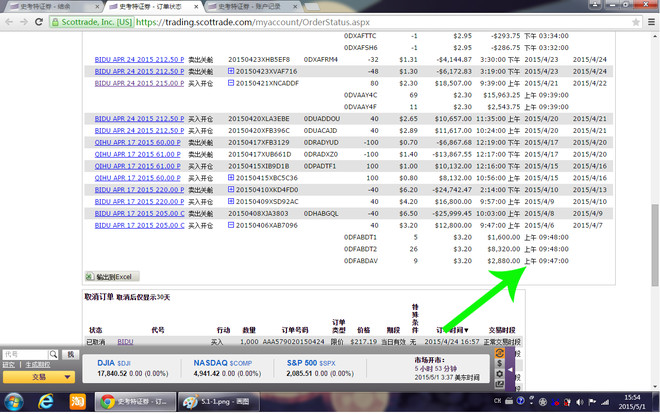This screenshot has height=414, width=660.
Task: Click the blue help question-mark tray icon
Action: (x=520, y=401)
